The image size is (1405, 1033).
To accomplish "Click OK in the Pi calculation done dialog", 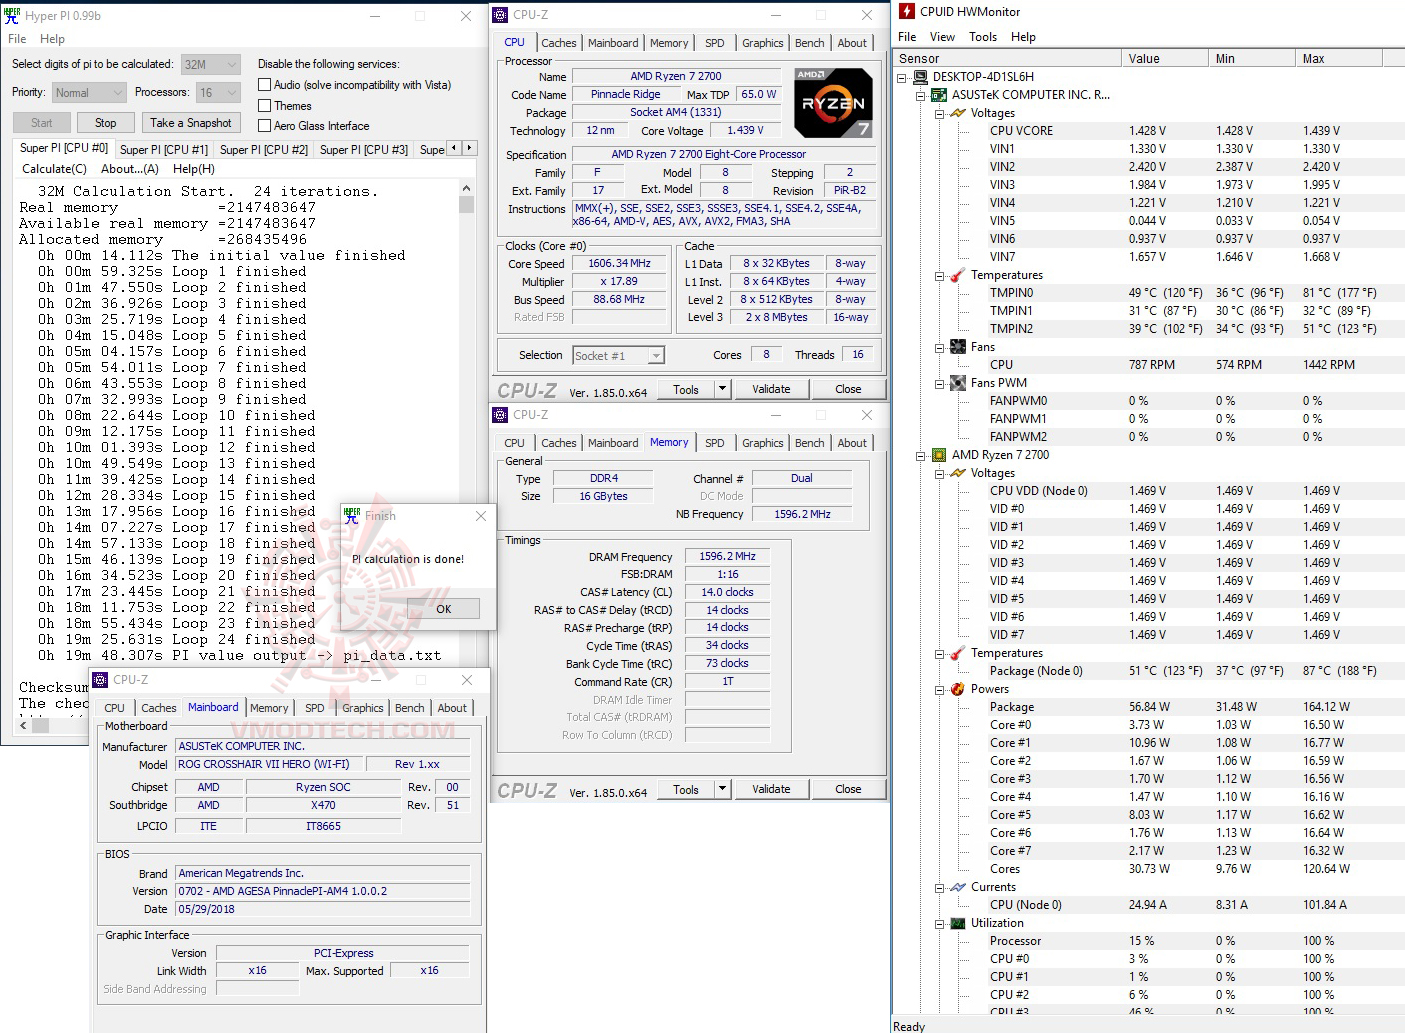I will coord(443,608).
